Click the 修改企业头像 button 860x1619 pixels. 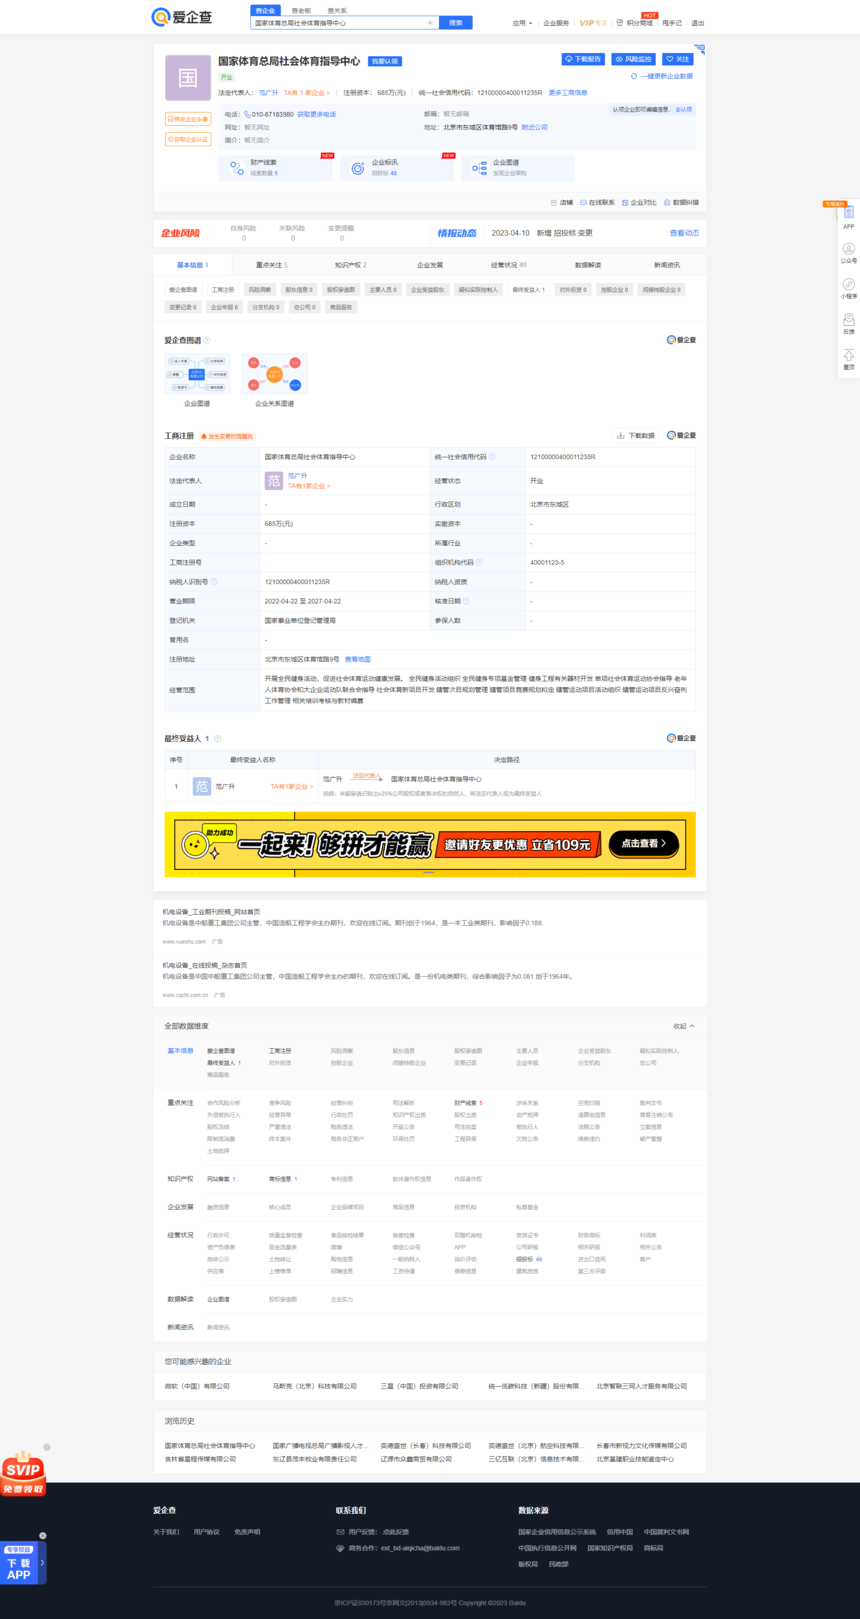[x=188, y=119]
